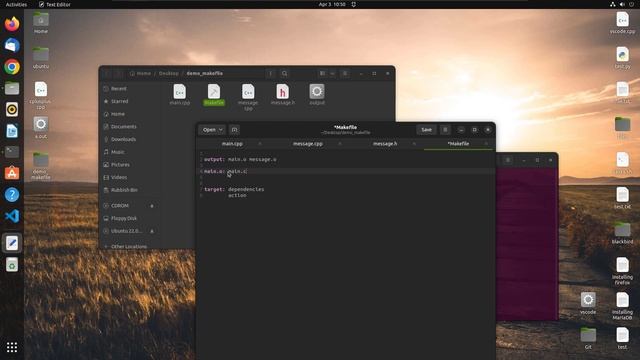This screenshot has height=360, width=640.
Task: Select blackbird folder on desktop
Action: pos(622,233)
